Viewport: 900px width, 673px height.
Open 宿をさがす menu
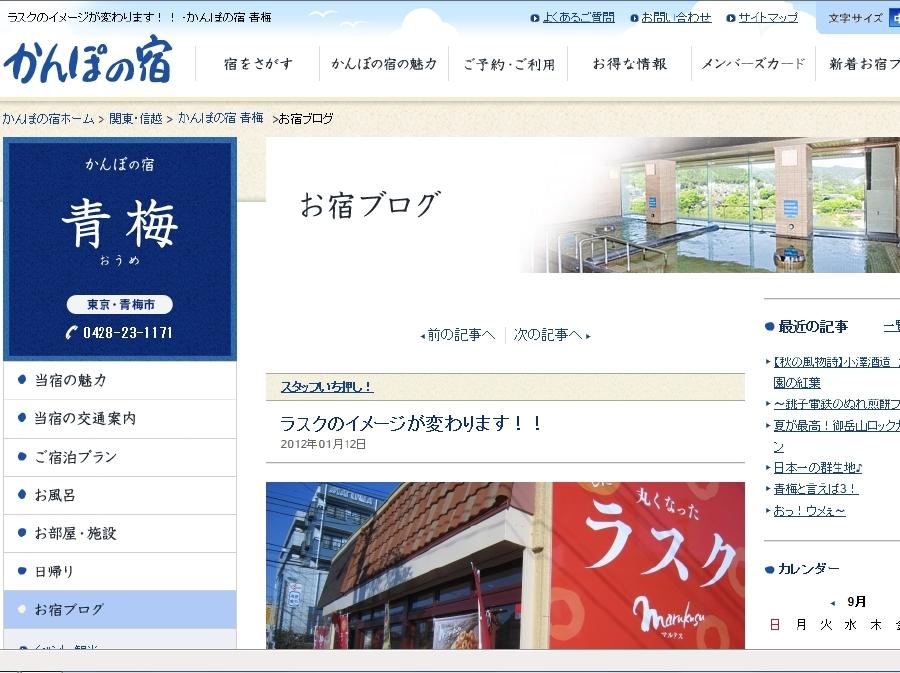tap(258, 64)
